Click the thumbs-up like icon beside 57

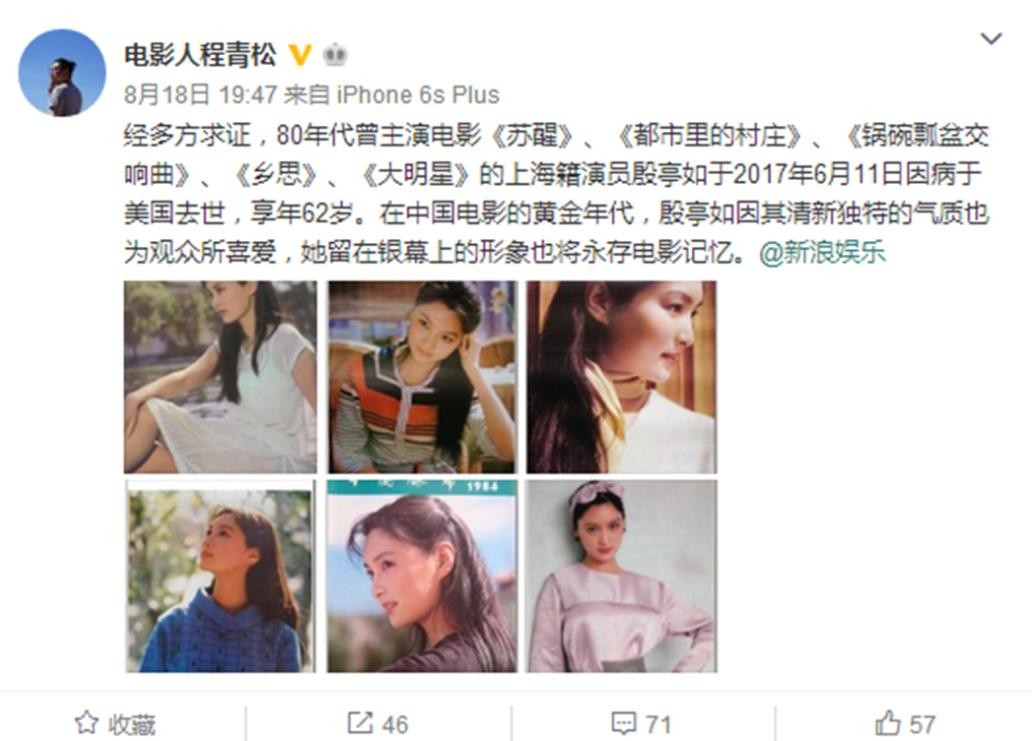tap(888, 723)
